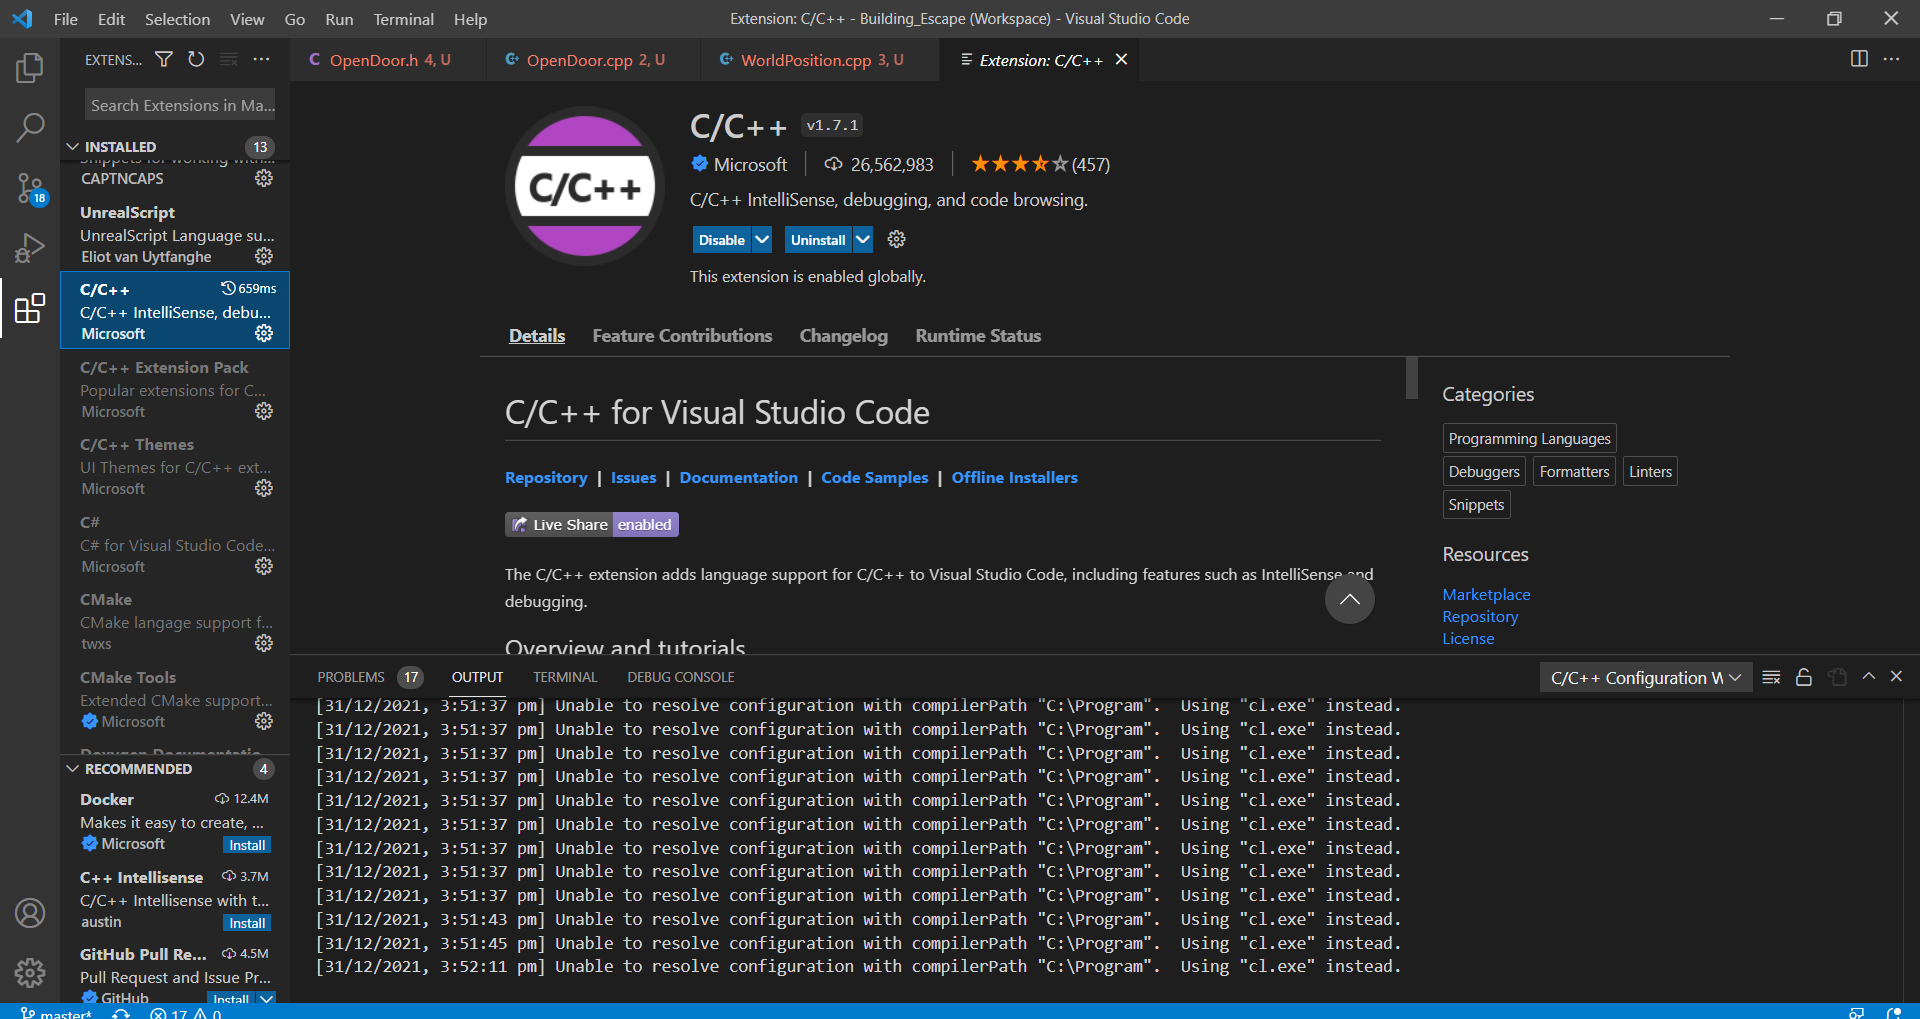The width and height of the screenshot is (1920, 1019).
Task: Toggle the panel maximize chevron
Action: click(1868, 676)
